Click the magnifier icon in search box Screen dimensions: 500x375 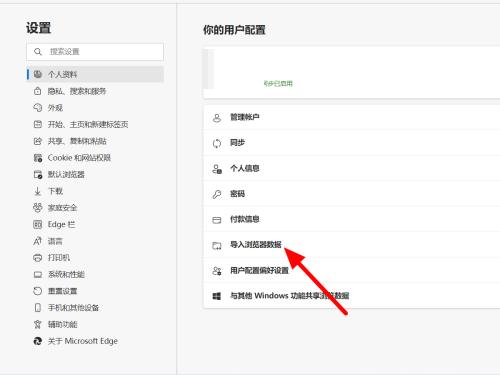38,52
